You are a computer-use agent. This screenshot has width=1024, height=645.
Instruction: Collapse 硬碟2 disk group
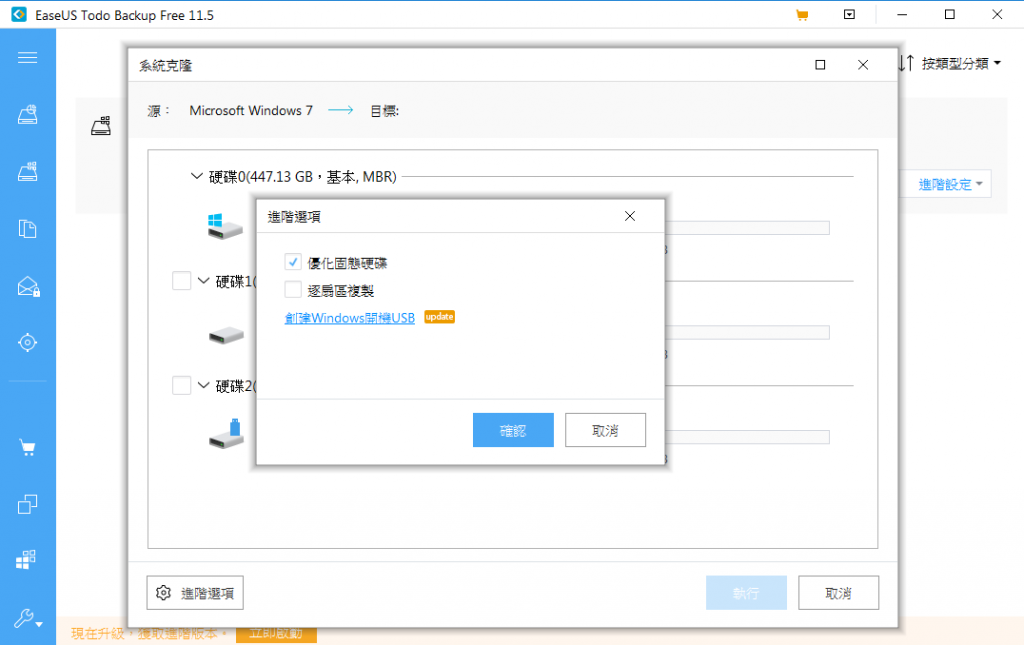[x=203, y=385]
